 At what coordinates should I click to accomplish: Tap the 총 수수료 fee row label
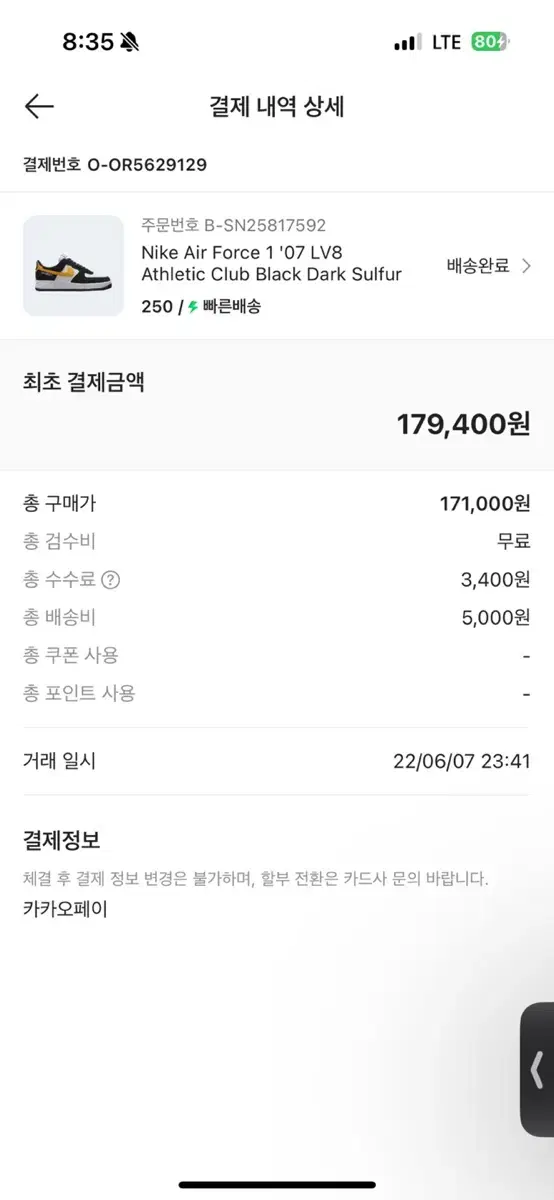[60, 580]
